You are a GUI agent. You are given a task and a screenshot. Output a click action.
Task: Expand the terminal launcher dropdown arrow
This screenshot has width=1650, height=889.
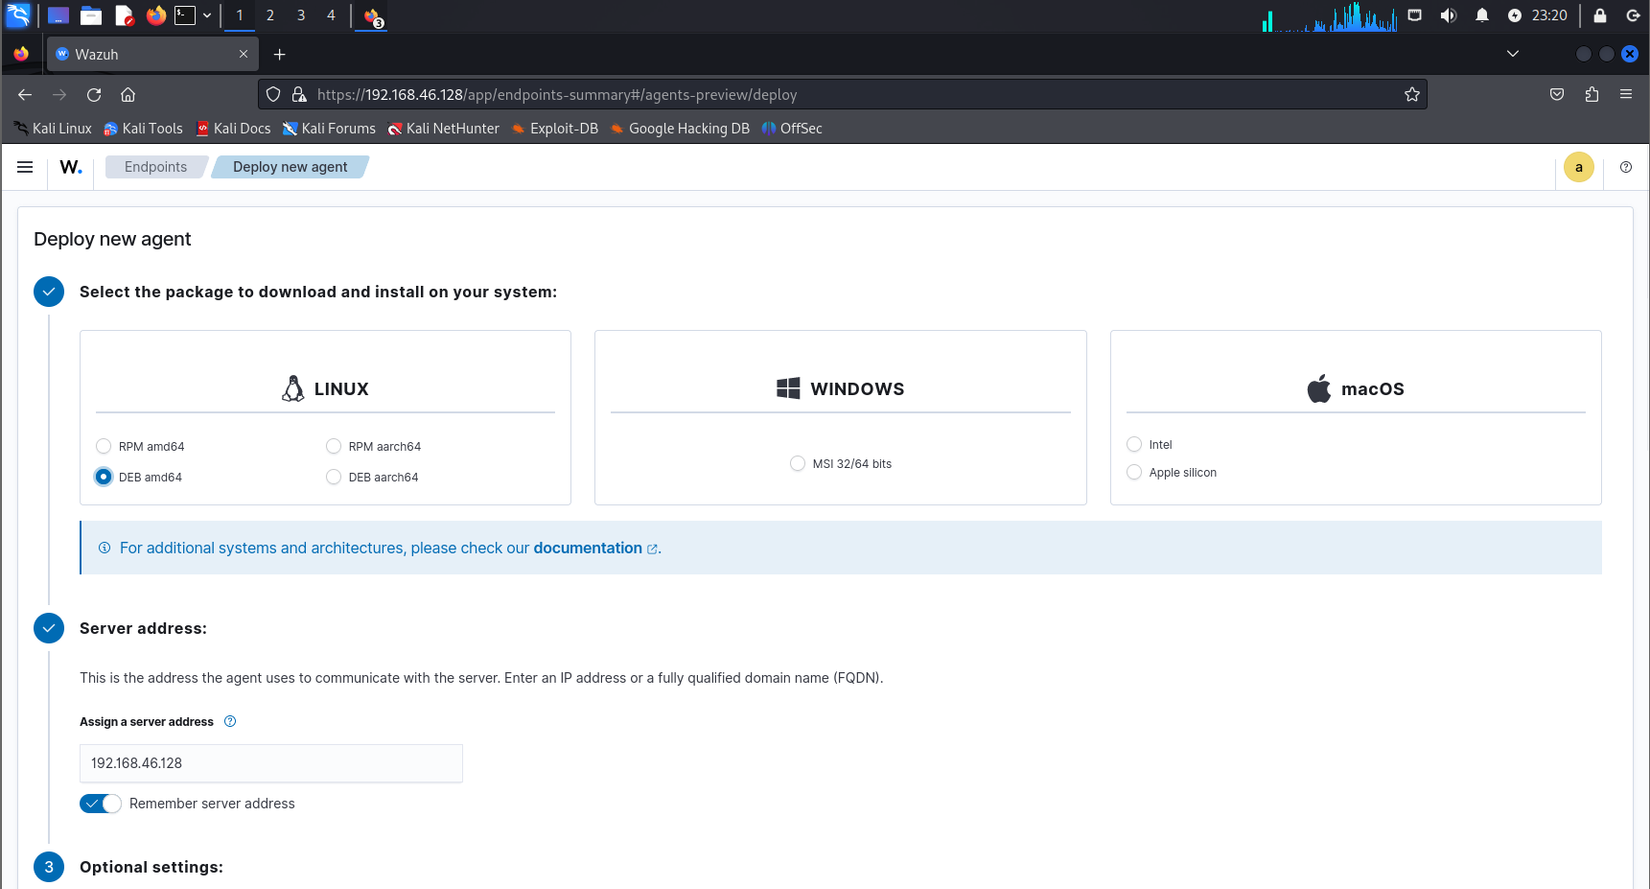click(207, 15)
